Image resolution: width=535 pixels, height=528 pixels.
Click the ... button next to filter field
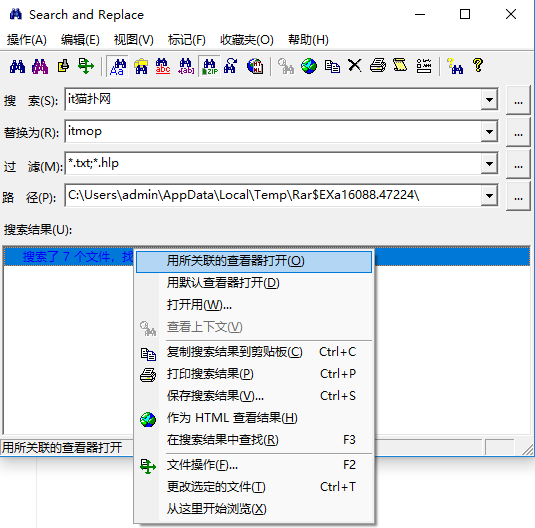518,163
